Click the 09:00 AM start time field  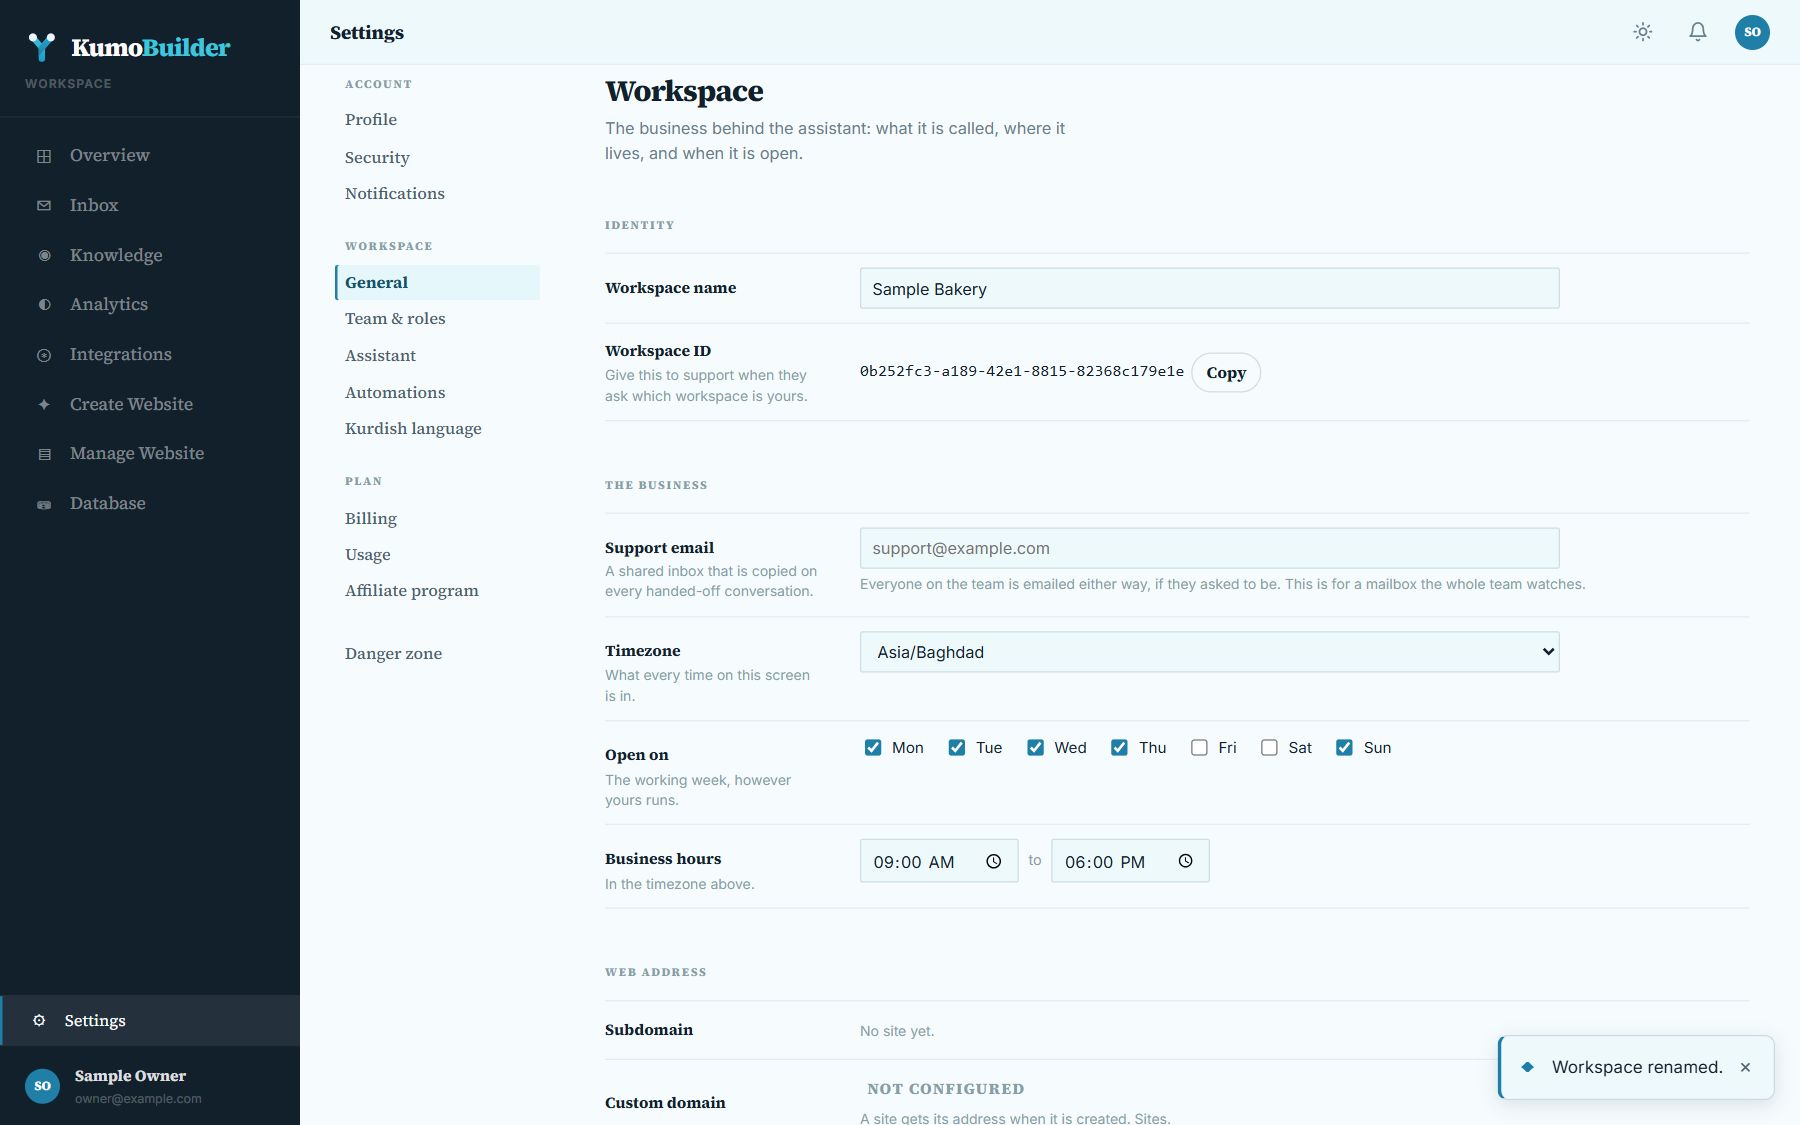[939, 861]
